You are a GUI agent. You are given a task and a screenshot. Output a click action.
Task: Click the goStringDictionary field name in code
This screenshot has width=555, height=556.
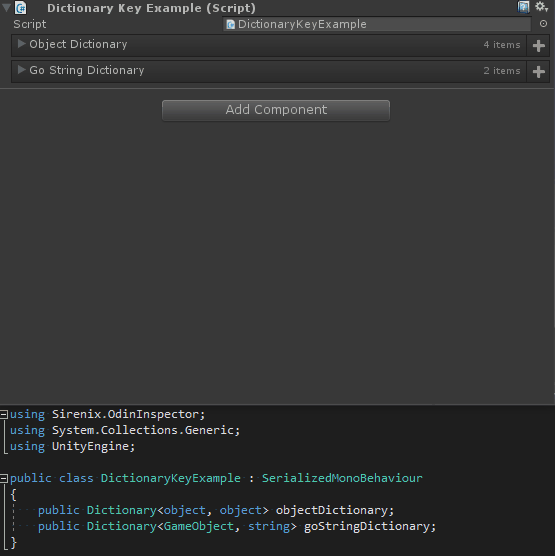point(367,526)
